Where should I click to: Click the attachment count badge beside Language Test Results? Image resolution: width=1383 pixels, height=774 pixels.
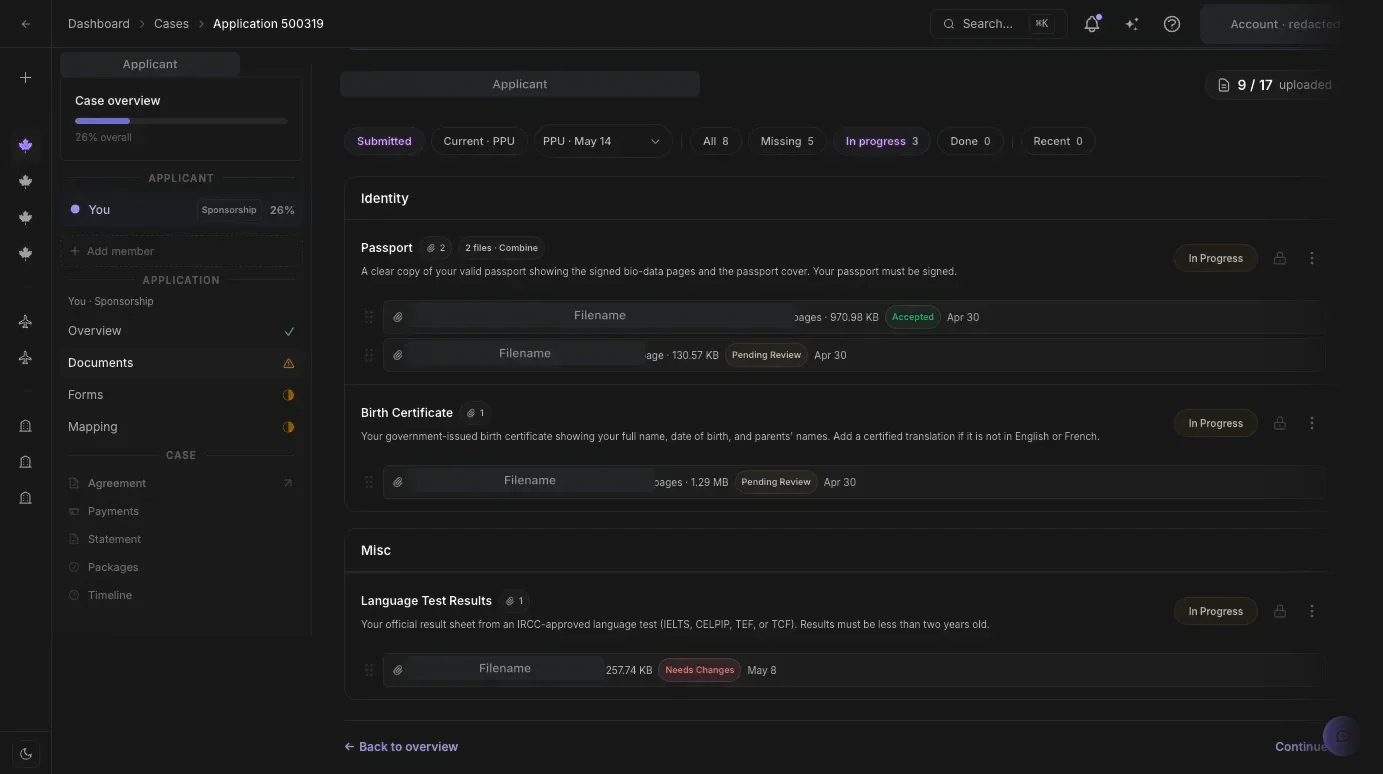point(515,601)
